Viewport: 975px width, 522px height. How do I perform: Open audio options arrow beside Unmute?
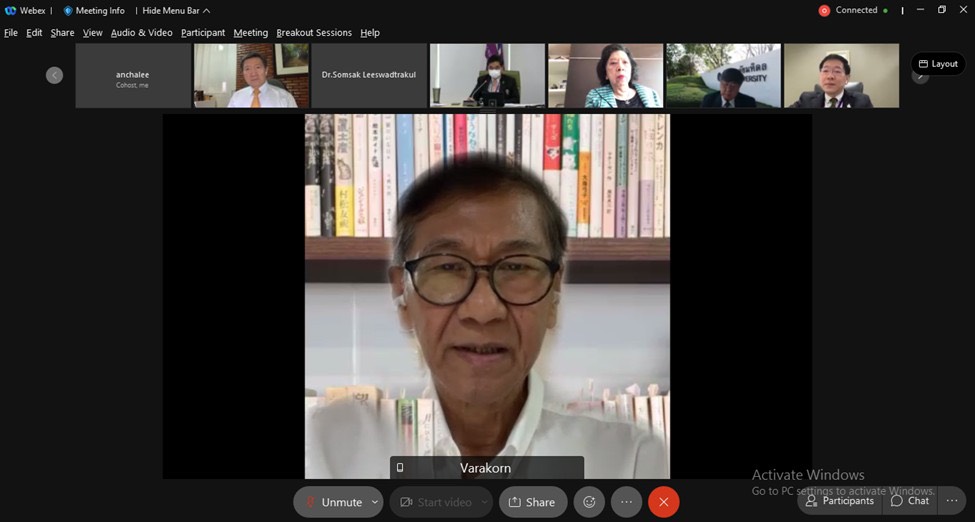375,502
